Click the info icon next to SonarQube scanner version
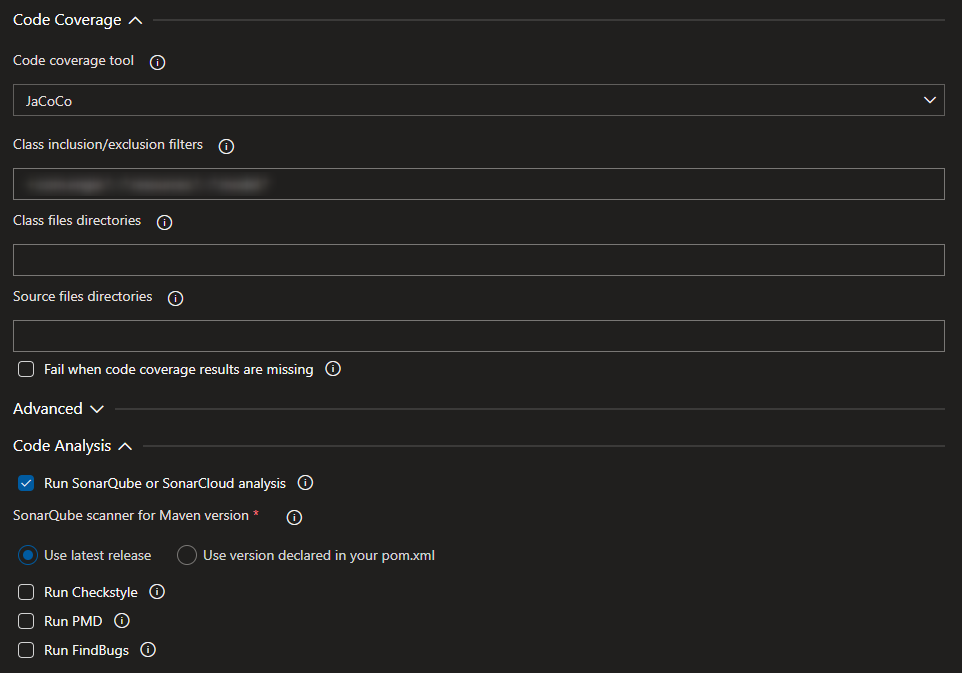 click(293, 517)
